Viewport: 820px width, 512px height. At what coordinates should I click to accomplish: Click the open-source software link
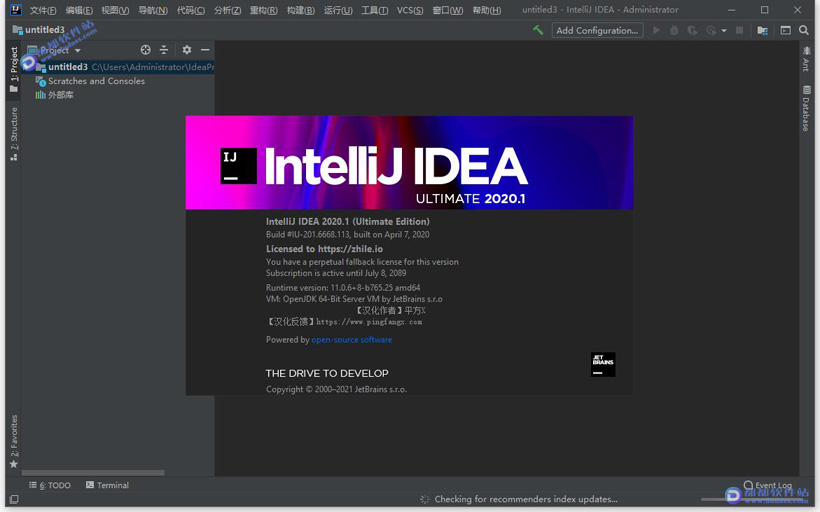(x=351, y=340)
